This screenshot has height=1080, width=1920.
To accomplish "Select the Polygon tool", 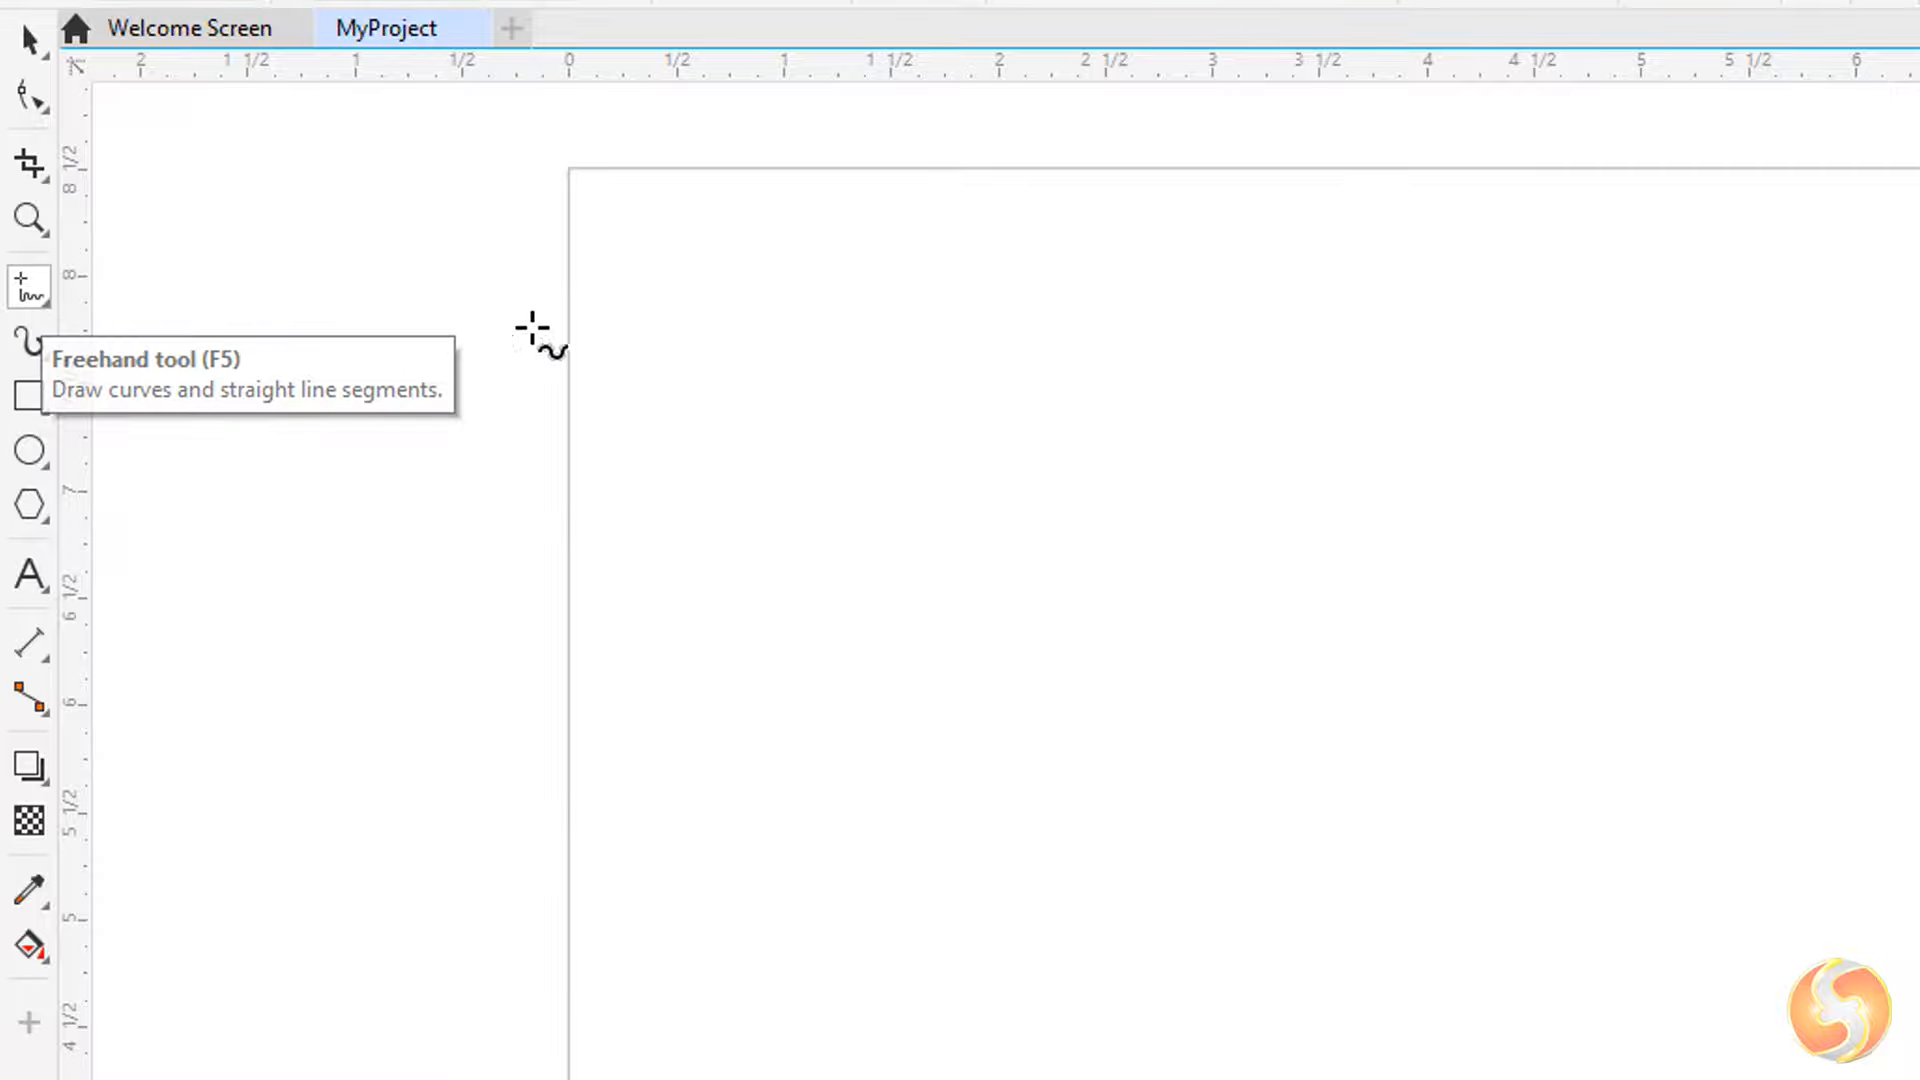I will tap(29, 506).
